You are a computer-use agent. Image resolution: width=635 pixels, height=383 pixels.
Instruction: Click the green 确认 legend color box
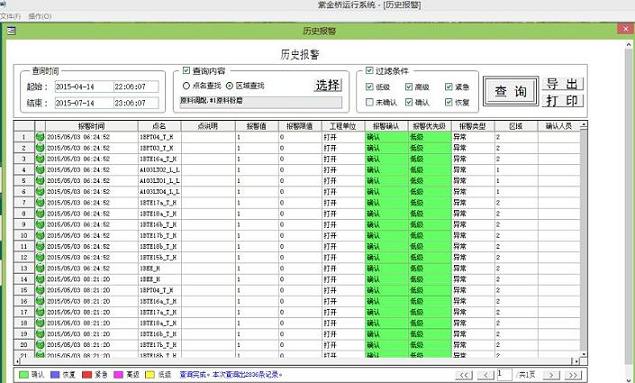tap(24, 374)
